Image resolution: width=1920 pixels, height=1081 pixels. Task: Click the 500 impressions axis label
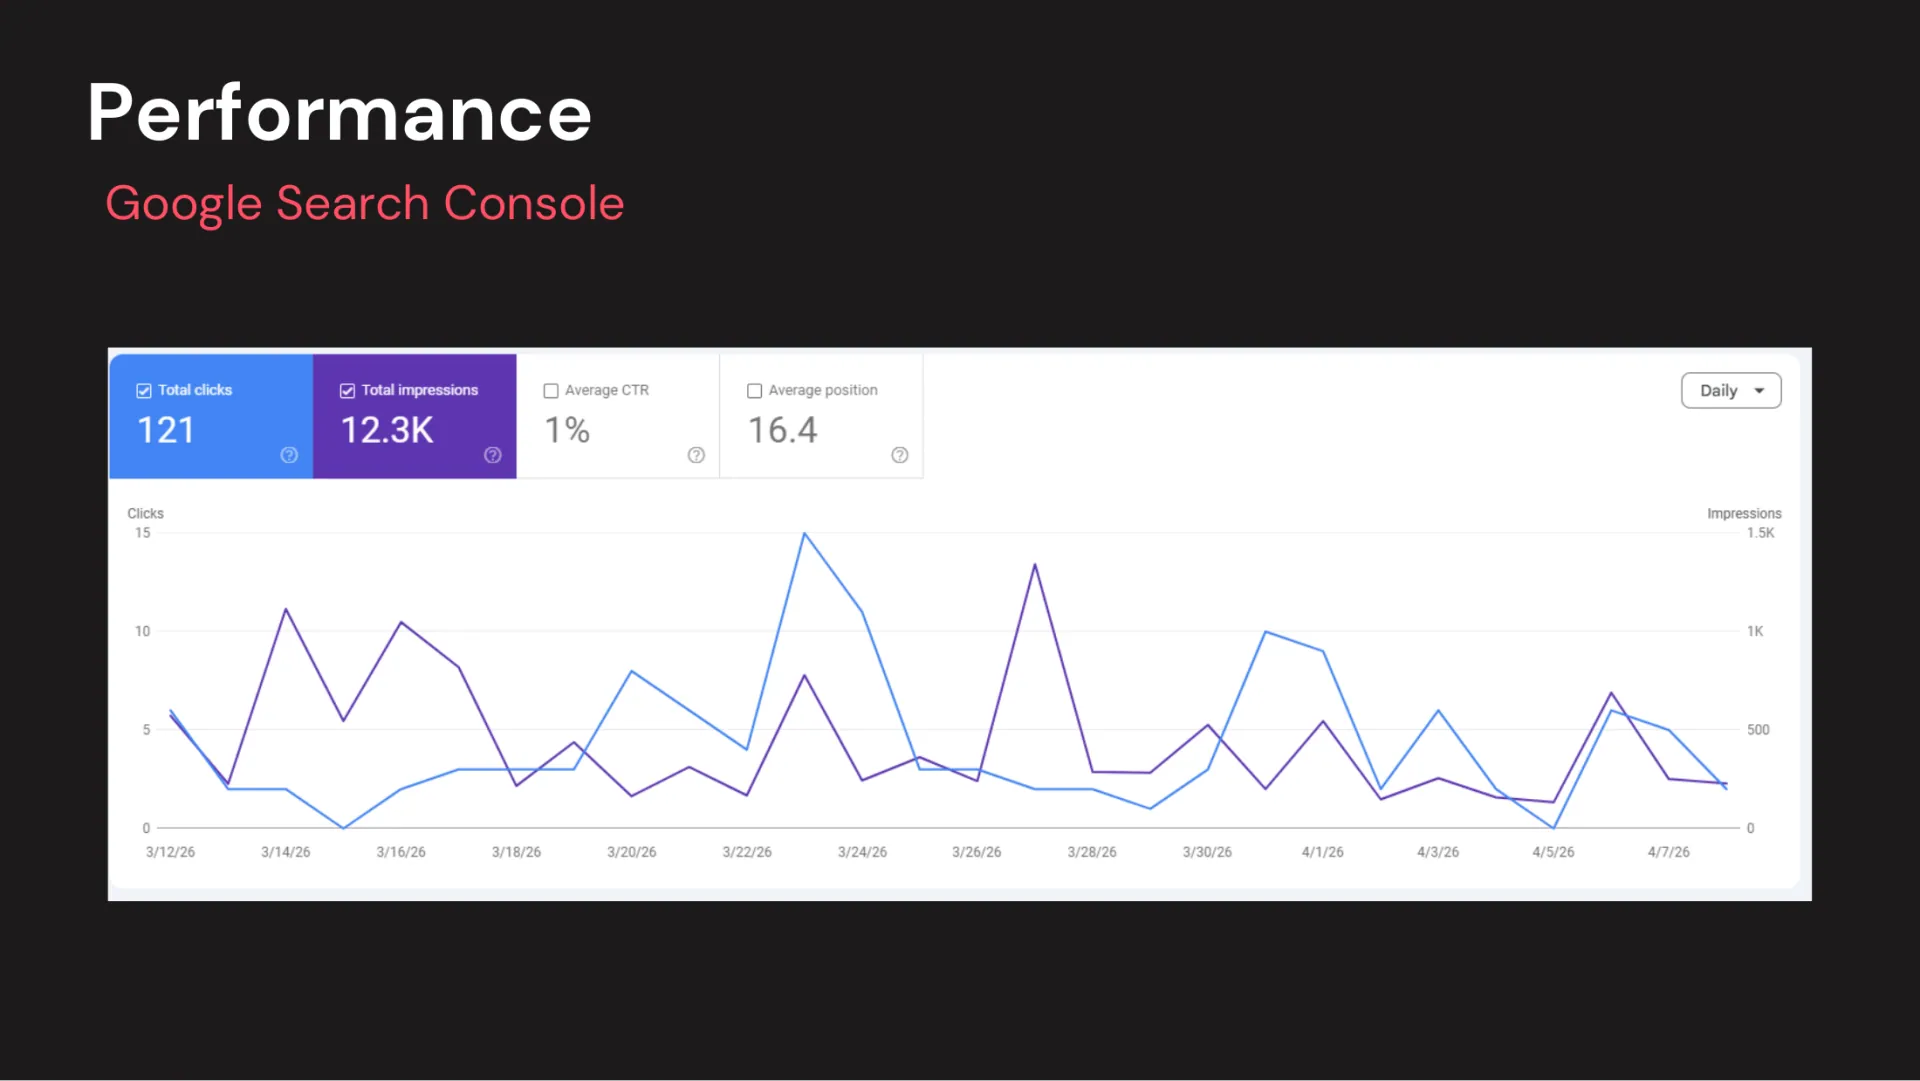1758,730
